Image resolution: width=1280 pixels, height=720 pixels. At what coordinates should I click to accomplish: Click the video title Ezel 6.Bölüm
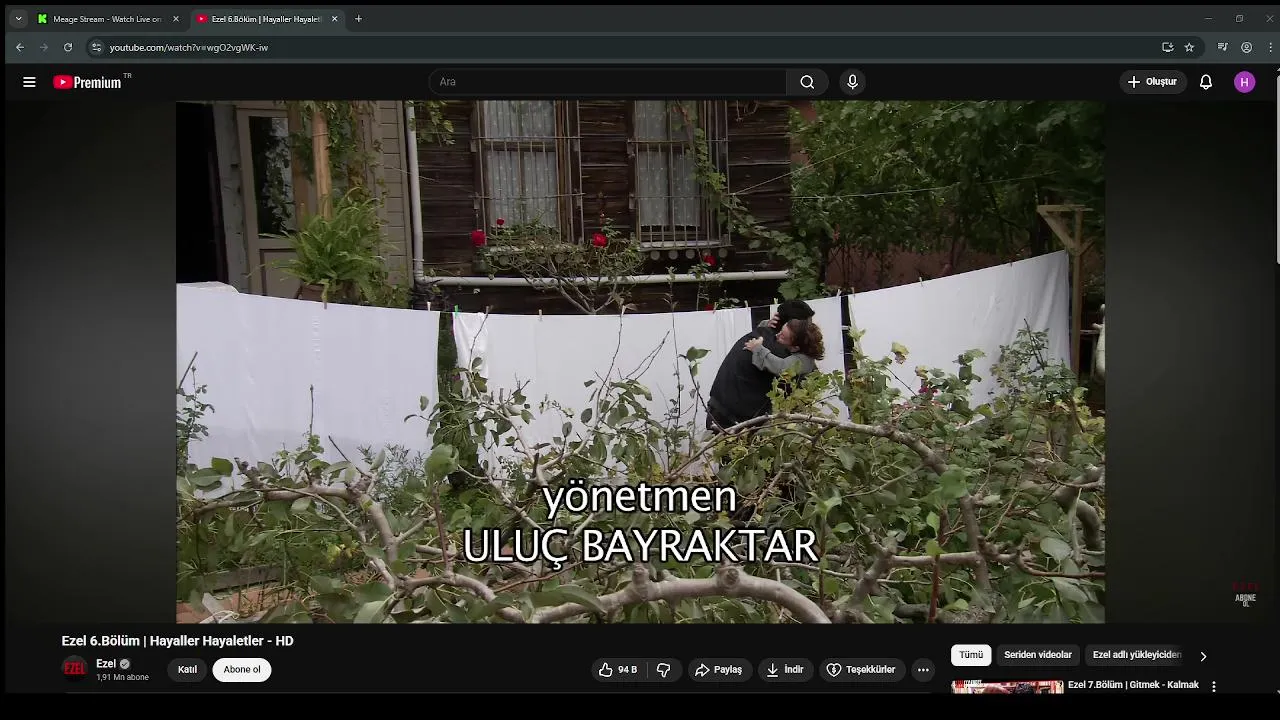pyautogui.click(x=177, y=641)
